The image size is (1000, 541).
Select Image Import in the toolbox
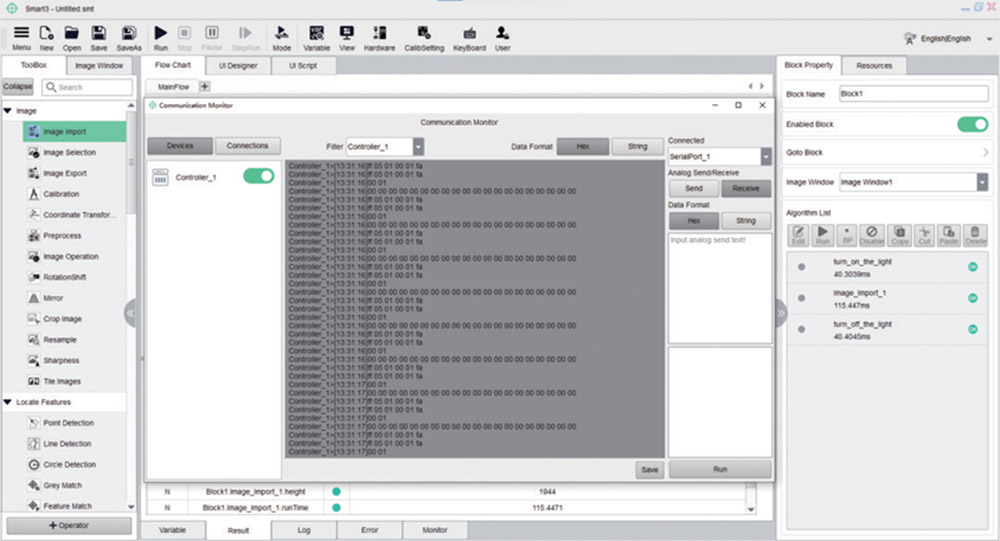75,131
